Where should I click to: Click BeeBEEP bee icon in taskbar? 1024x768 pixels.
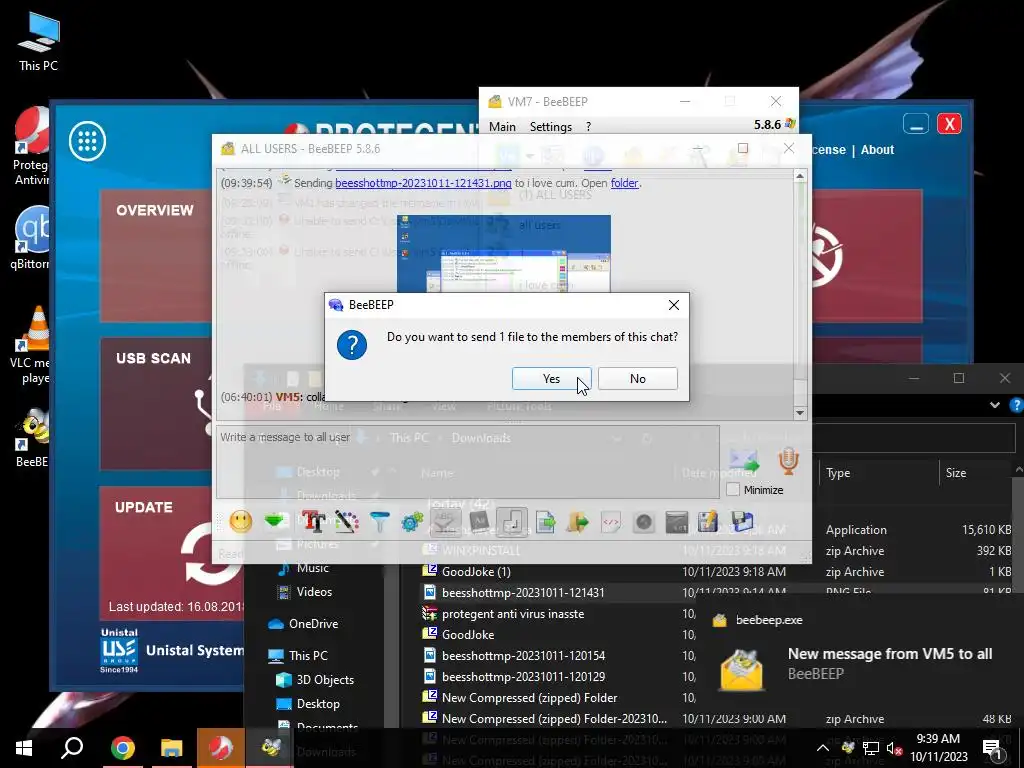coord(271,748)
